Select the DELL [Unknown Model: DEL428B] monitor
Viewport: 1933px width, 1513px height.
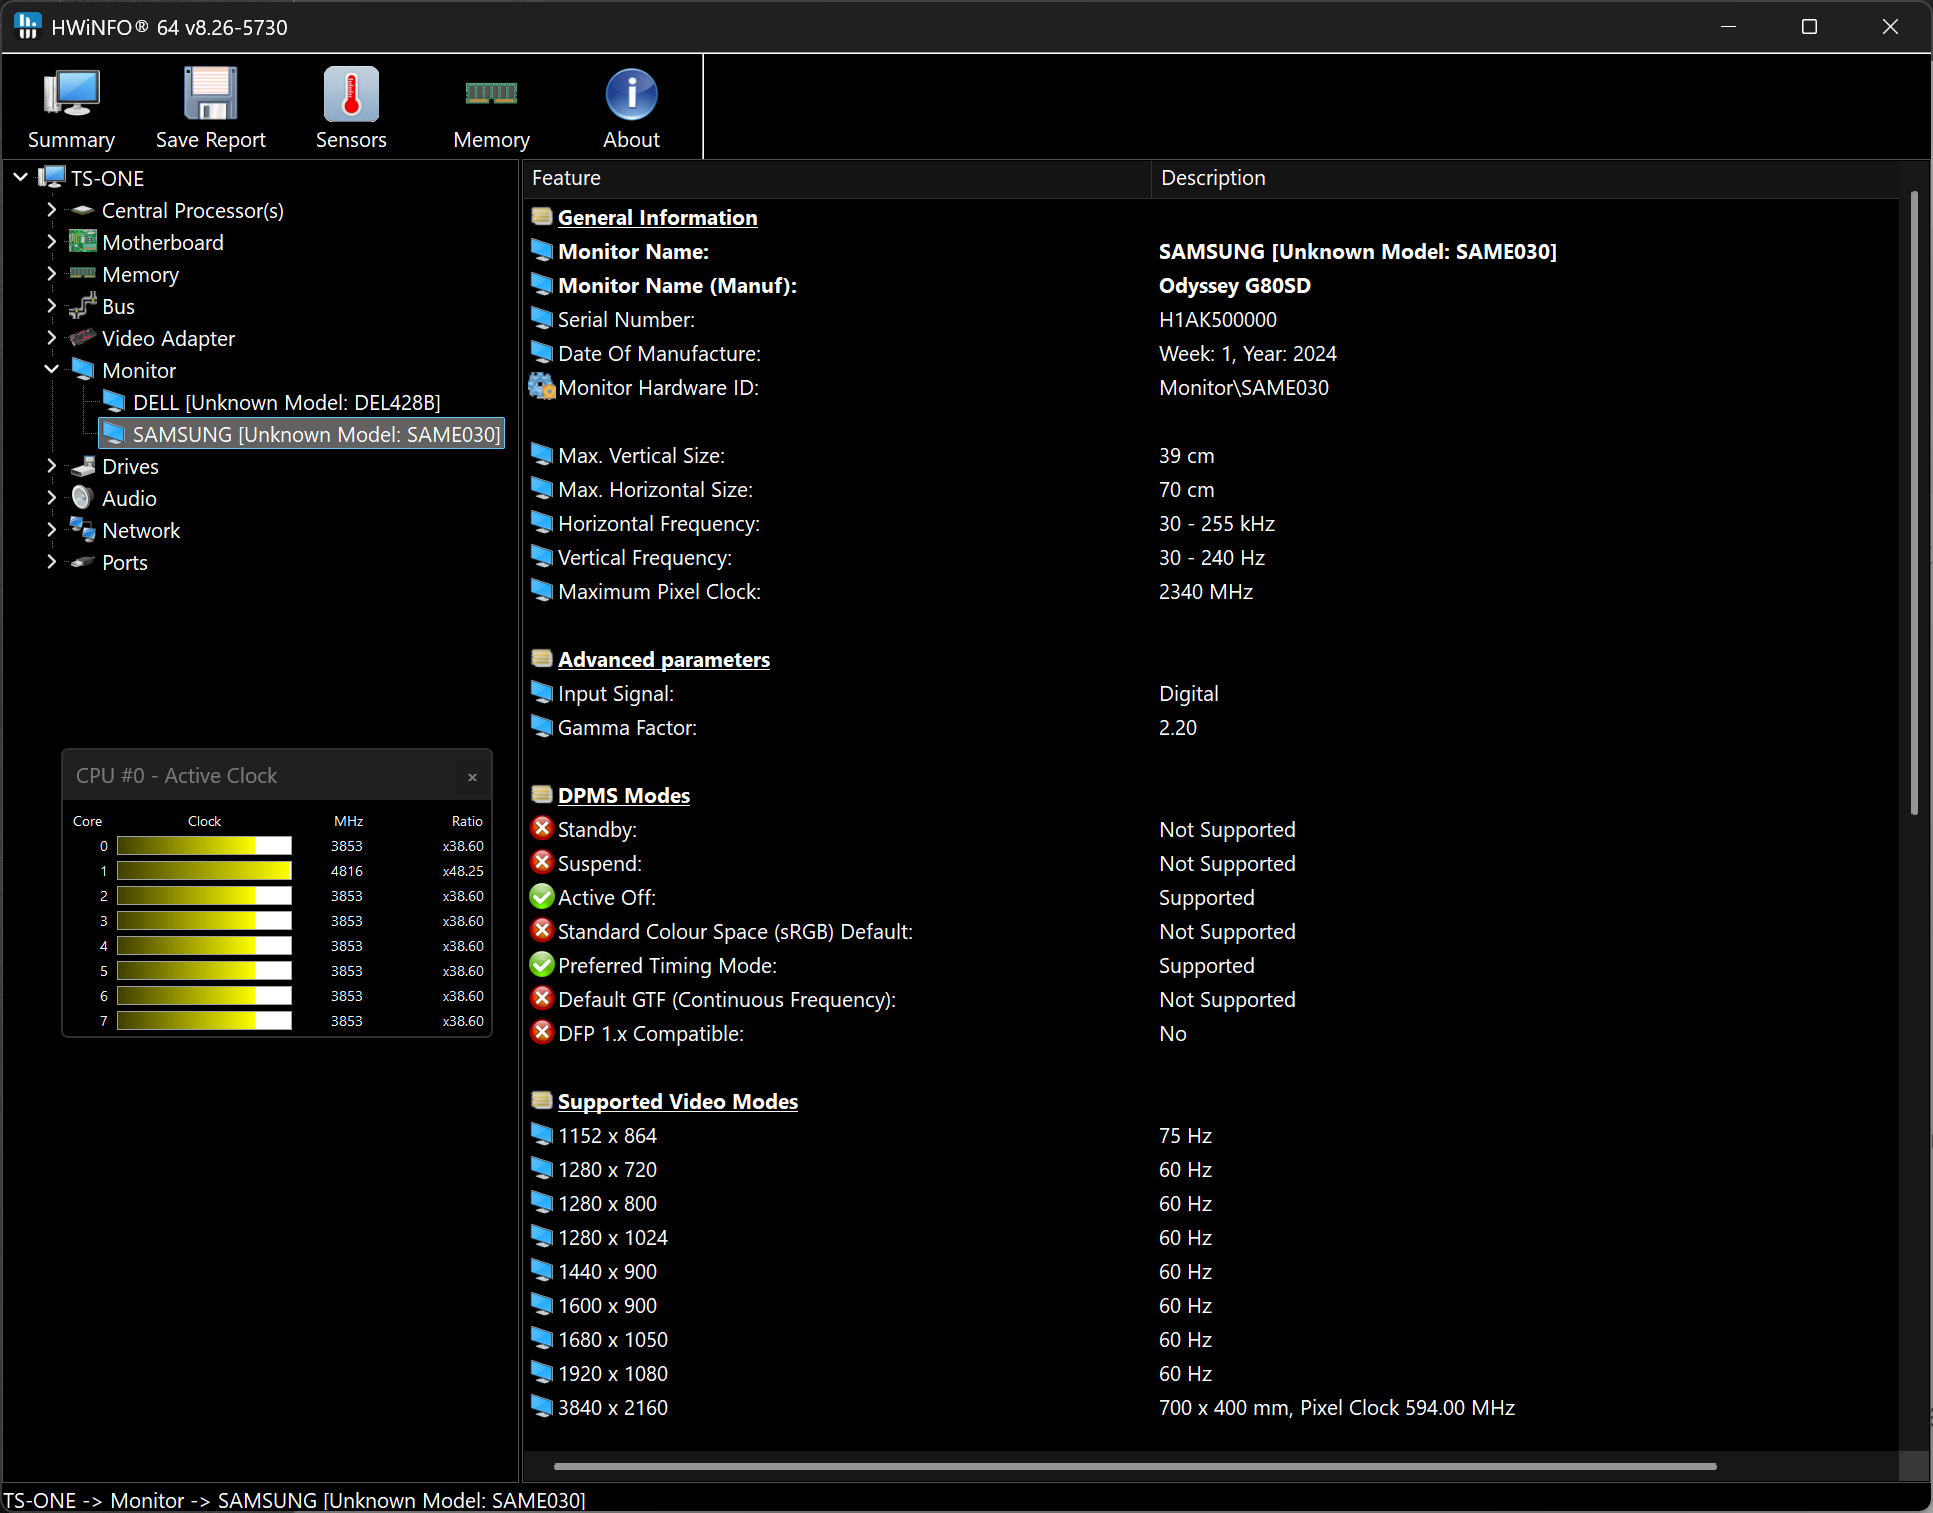286,402
